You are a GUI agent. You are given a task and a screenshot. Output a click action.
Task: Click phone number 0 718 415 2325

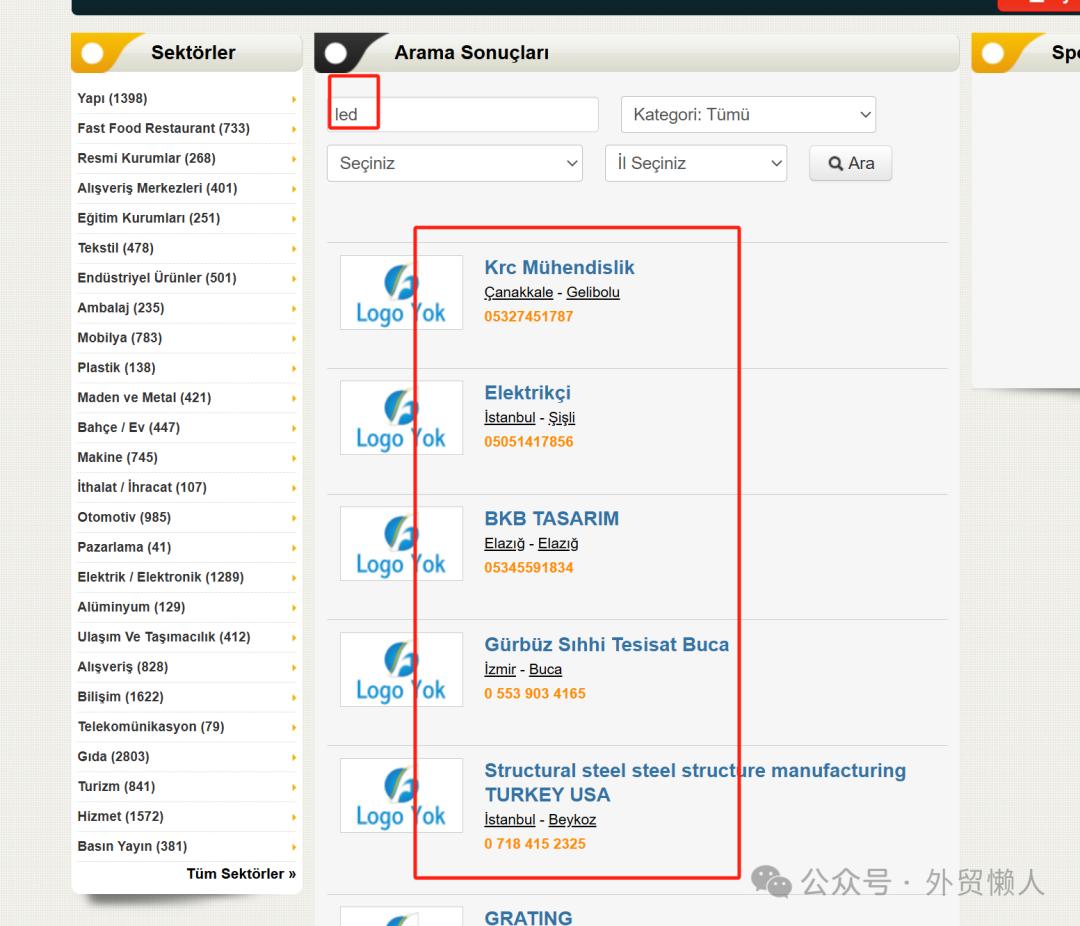tap(534, 843)
